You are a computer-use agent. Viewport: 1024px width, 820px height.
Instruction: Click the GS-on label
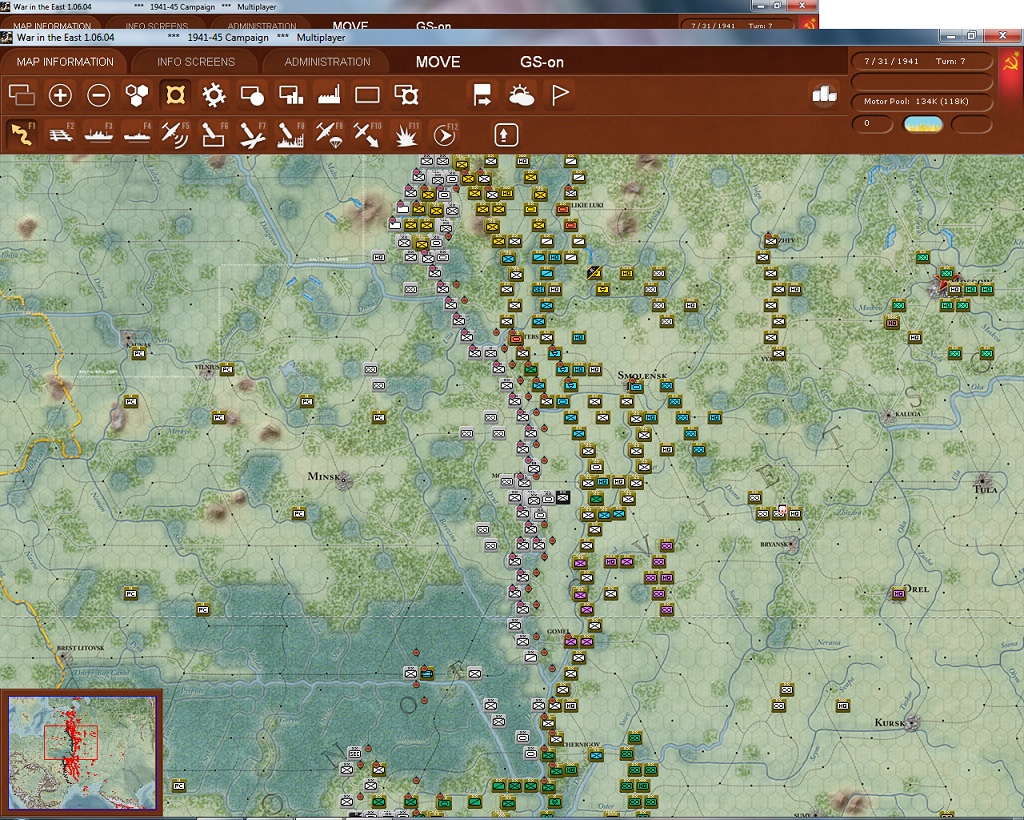coord(541,62)
